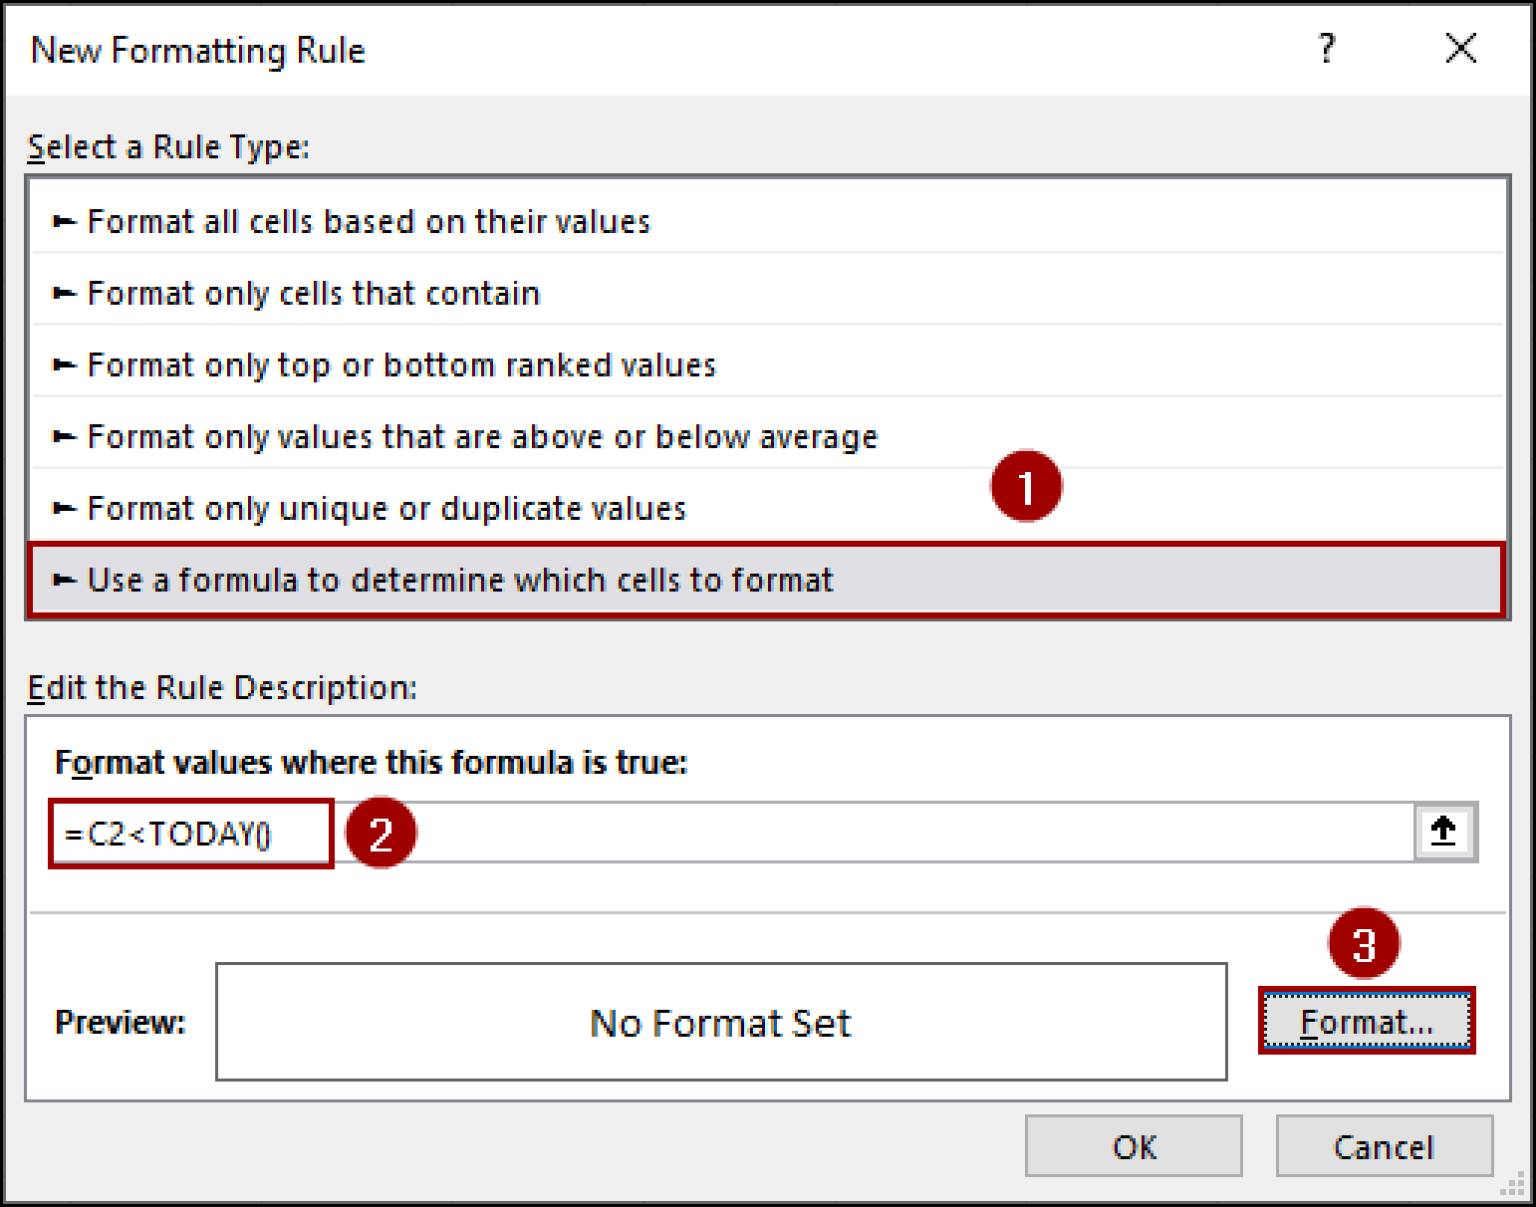1536x1207 pixels.
Task: Close the New Formatting Rule dialog
Action: 1460,48
